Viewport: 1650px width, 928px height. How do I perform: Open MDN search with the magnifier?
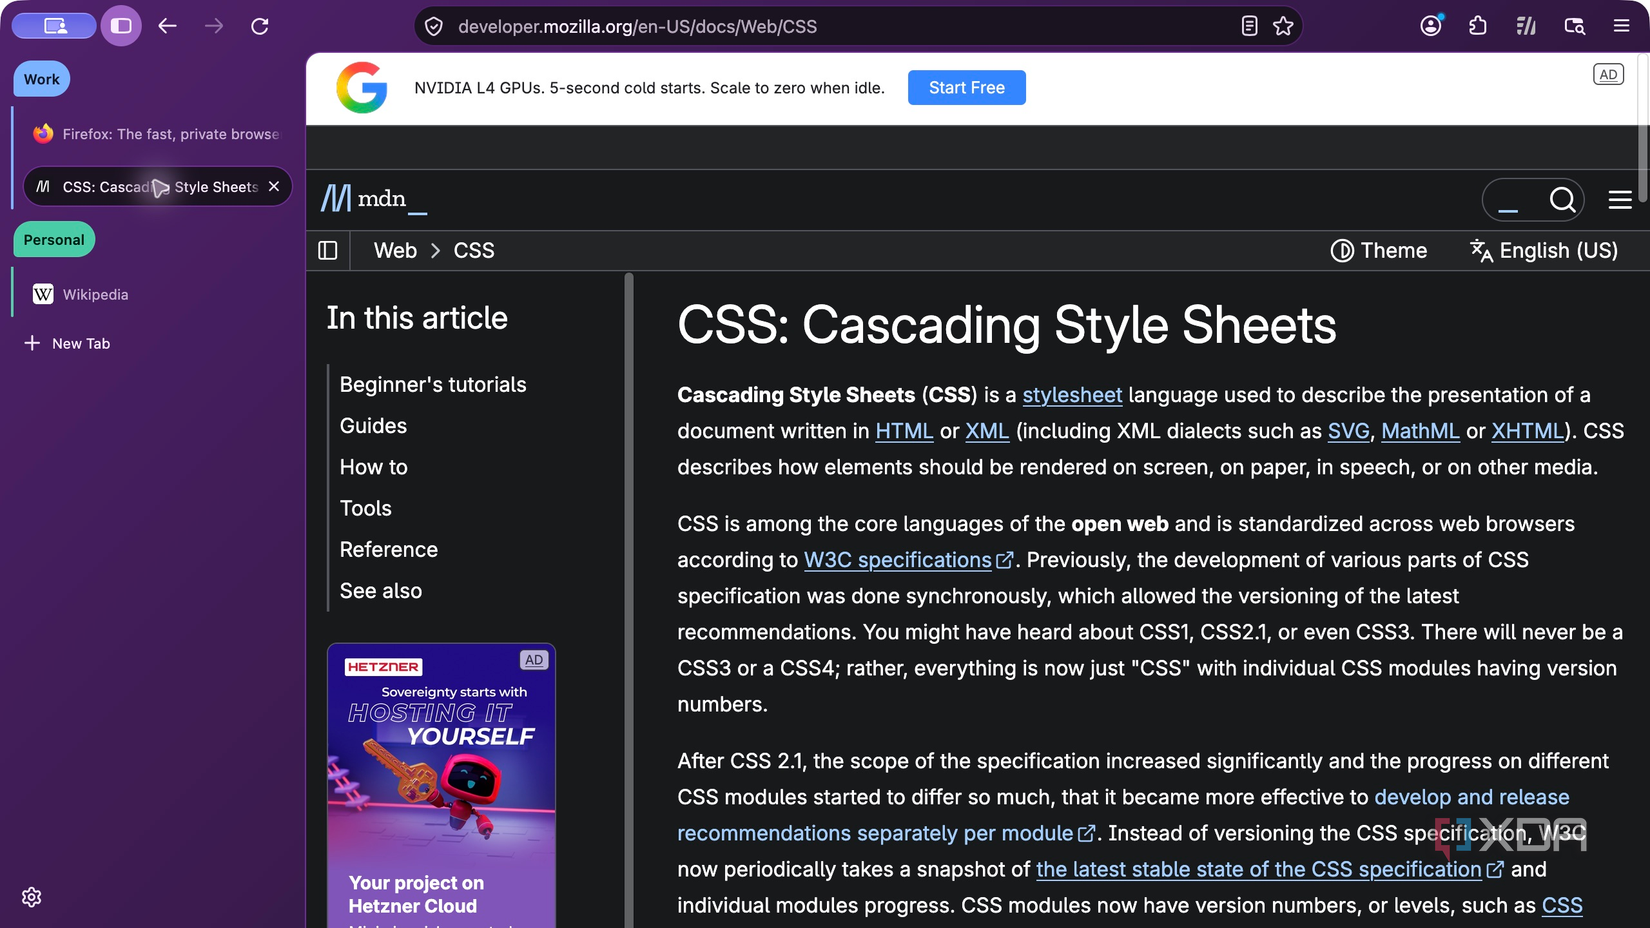coord(1562,200)
